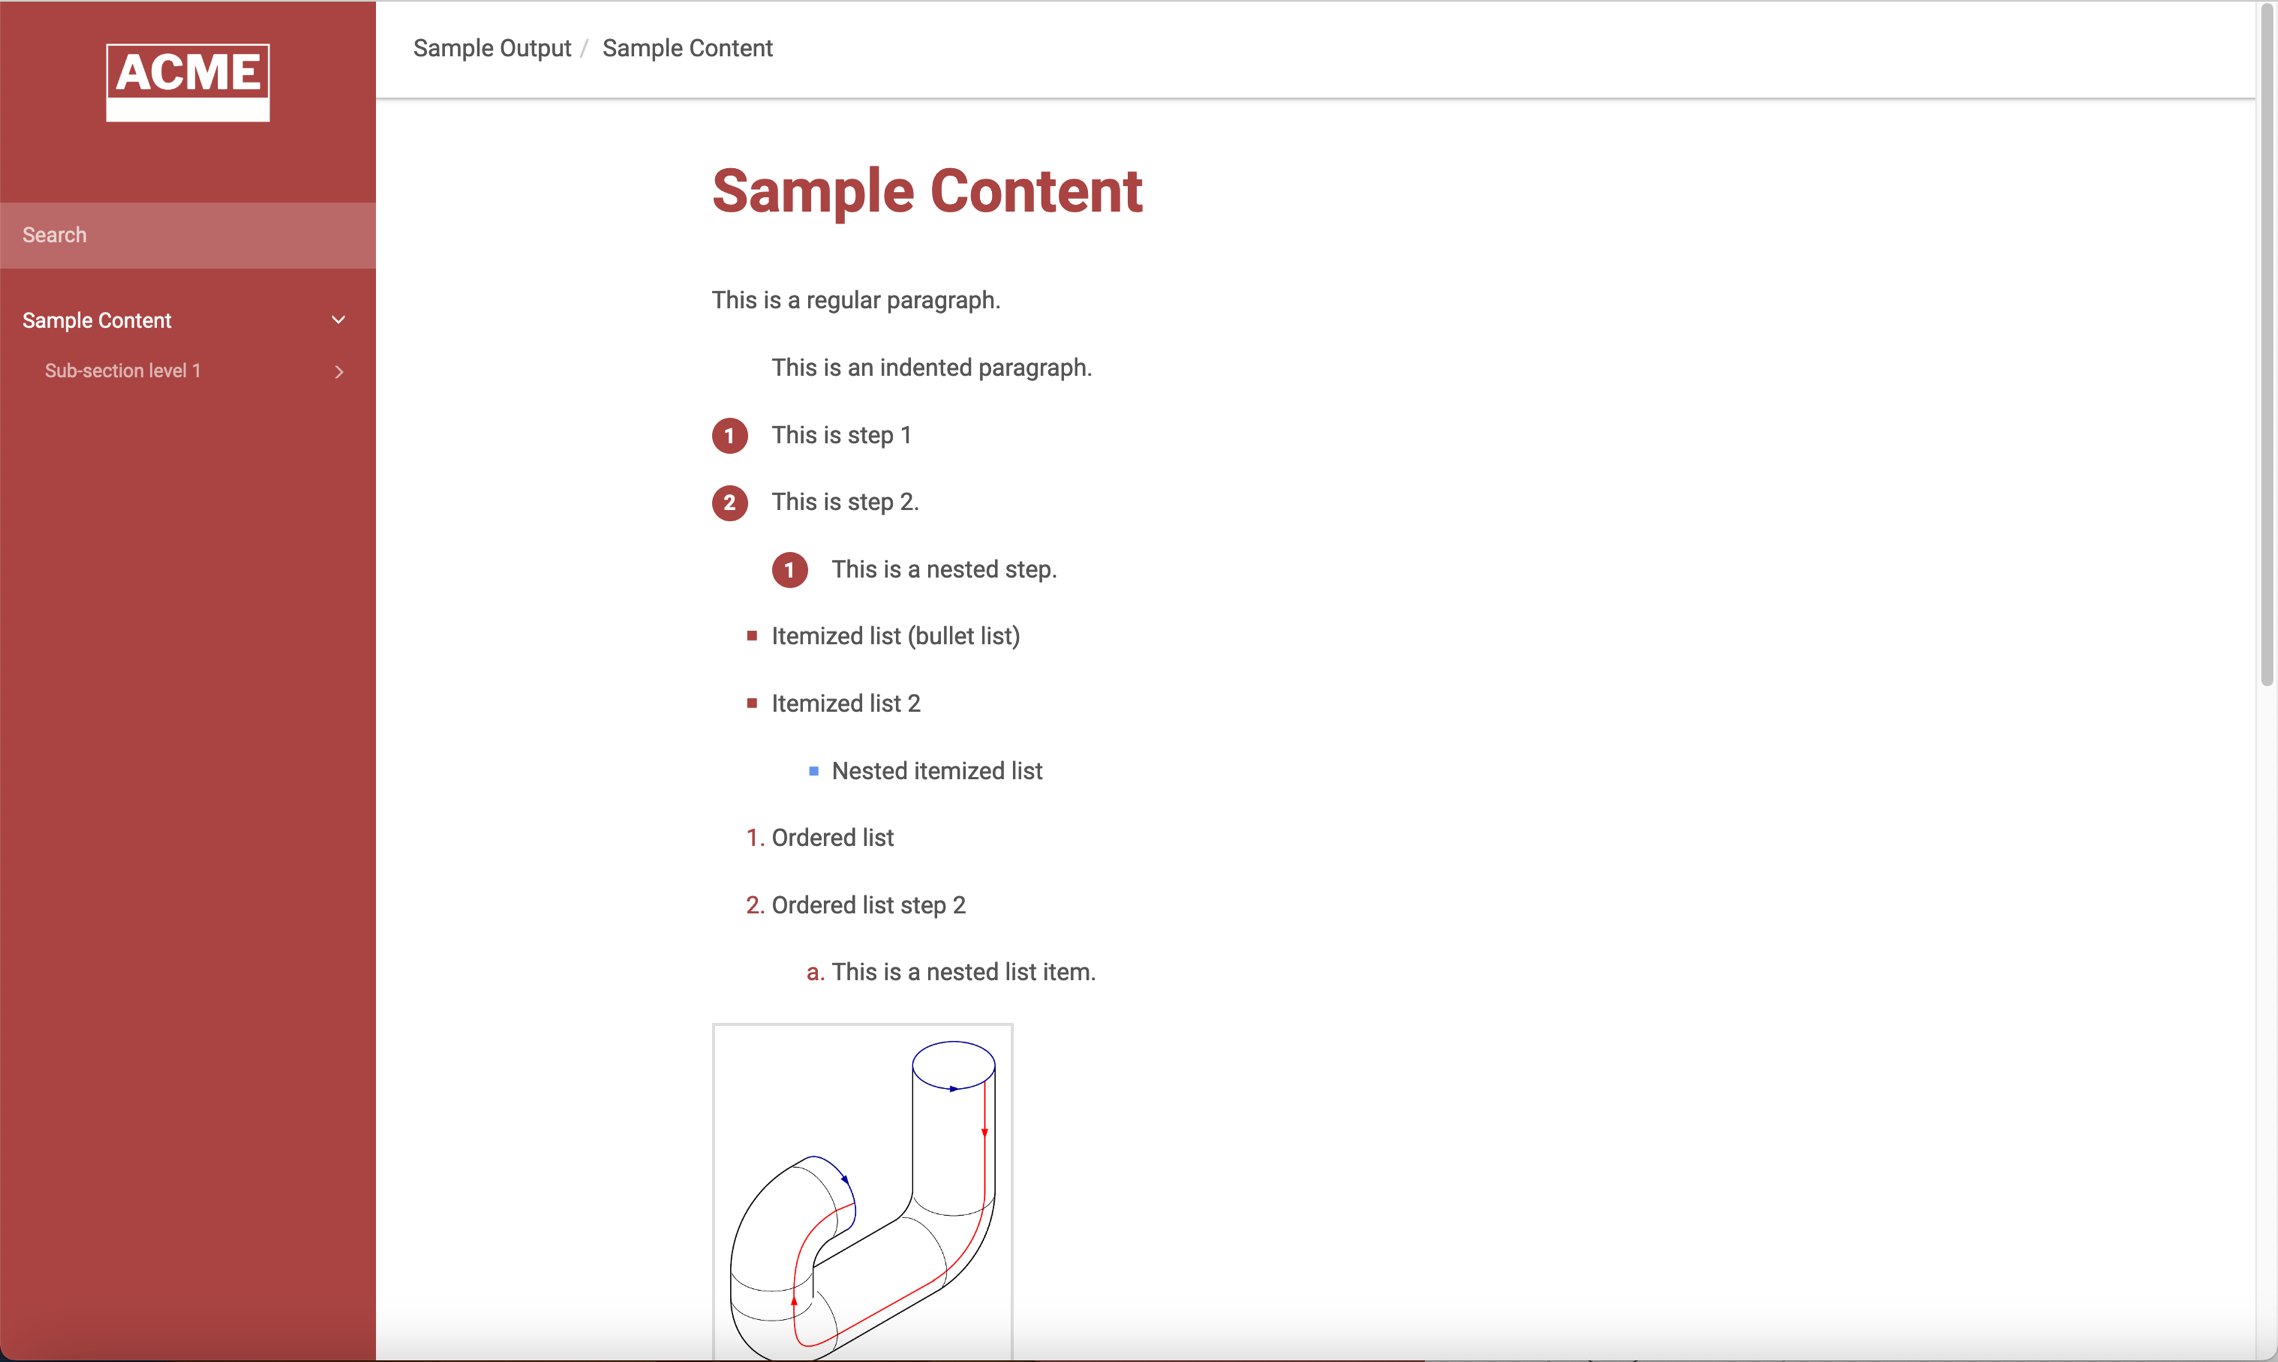Image resolution: width=2278 pixels, height=1362 pixels.
Task: Select the Sample Content page heading
Action: click(x=927, y=191)
